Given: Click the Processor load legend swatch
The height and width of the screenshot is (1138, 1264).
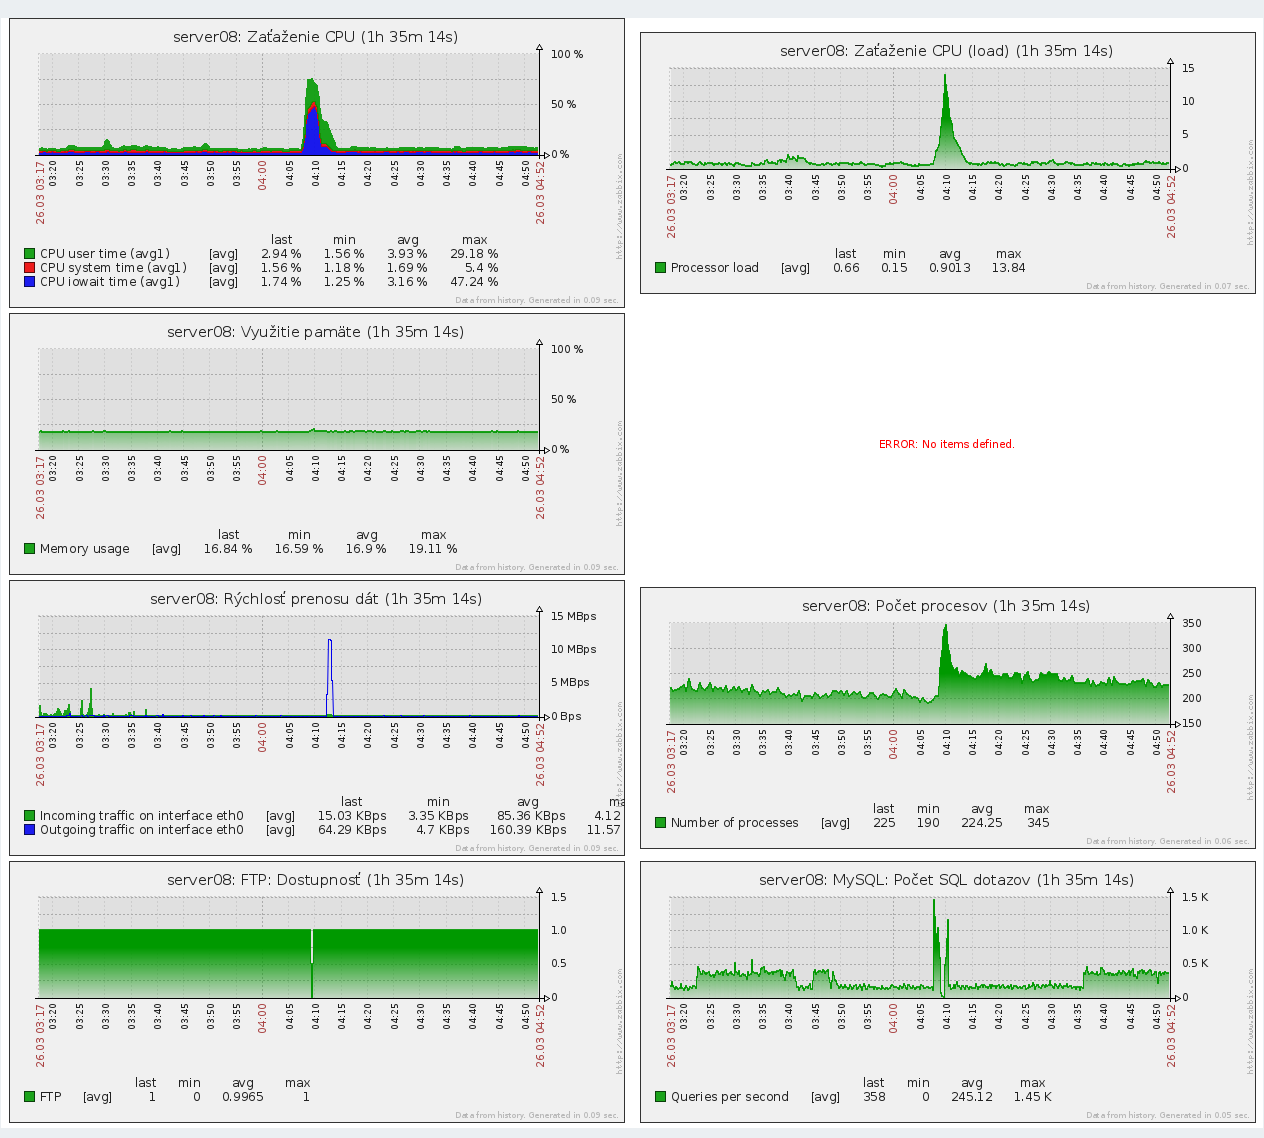Looking at the screenshot, I should [660, 268].
